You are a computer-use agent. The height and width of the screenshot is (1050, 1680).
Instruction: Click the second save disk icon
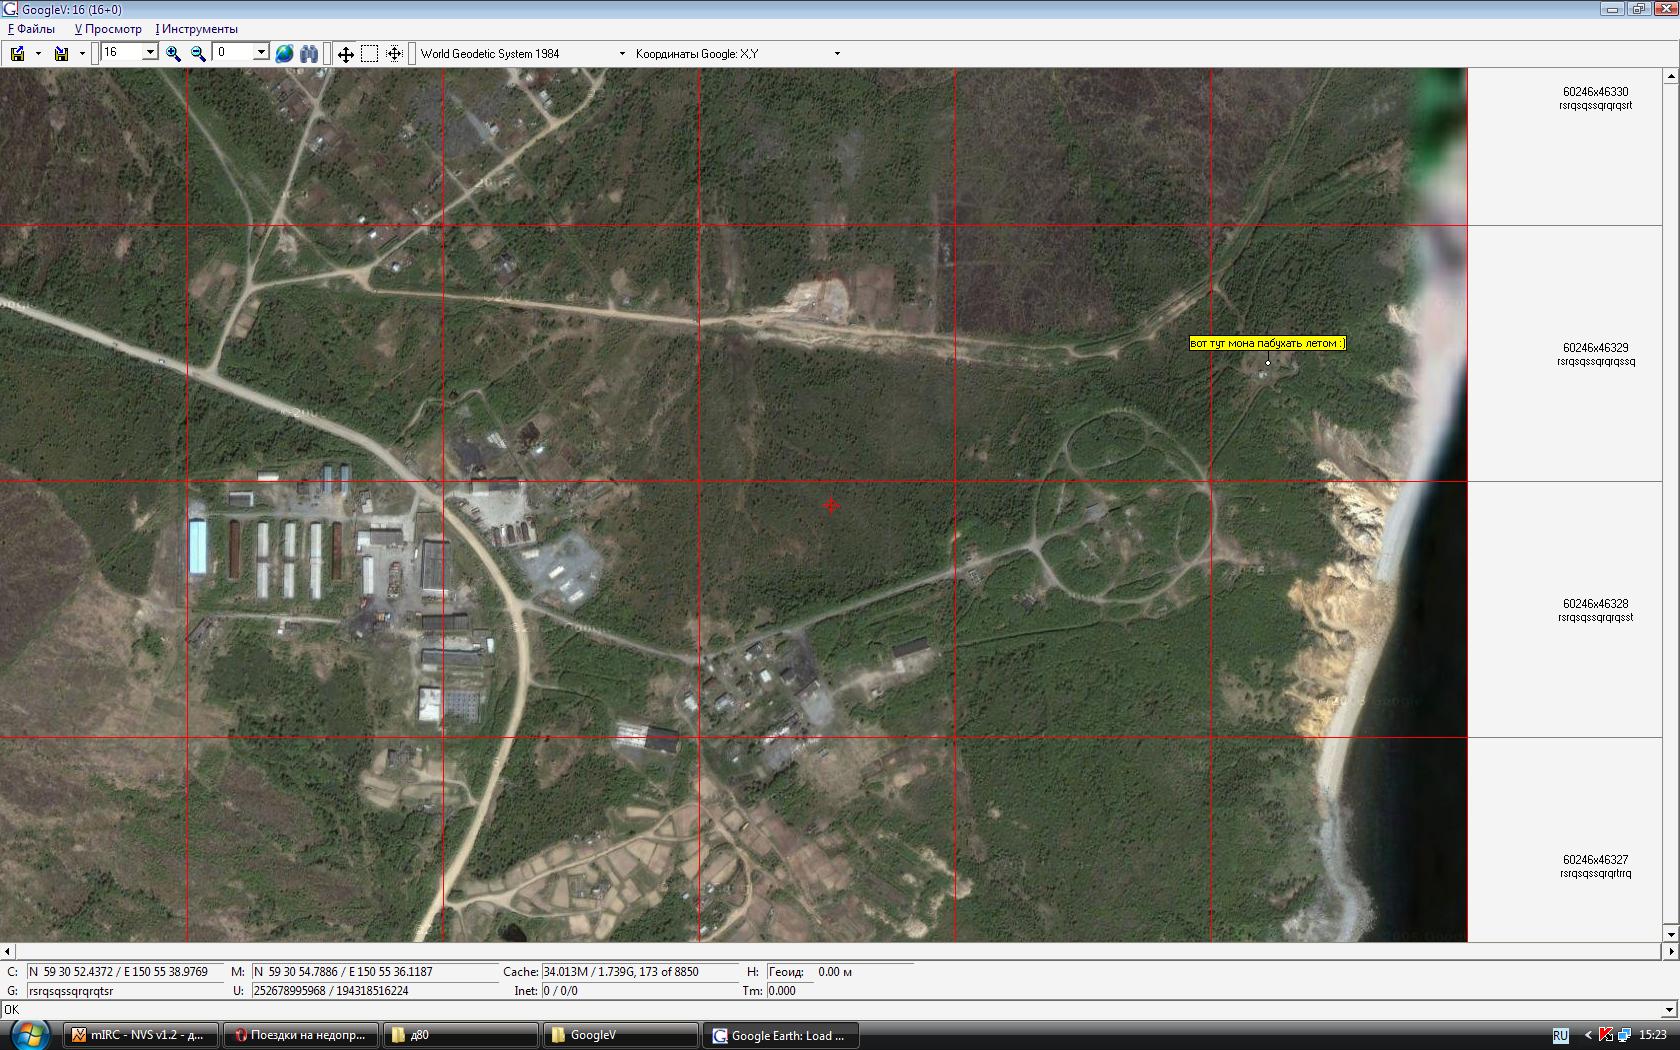point(61,54)
